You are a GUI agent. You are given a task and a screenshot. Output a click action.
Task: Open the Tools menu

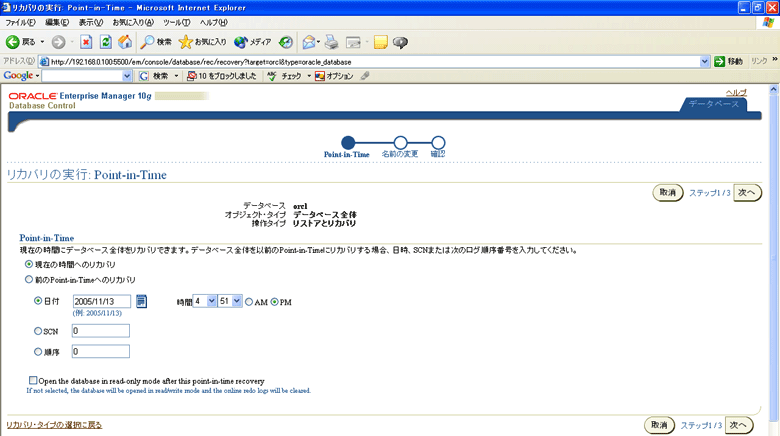(177, 22)
